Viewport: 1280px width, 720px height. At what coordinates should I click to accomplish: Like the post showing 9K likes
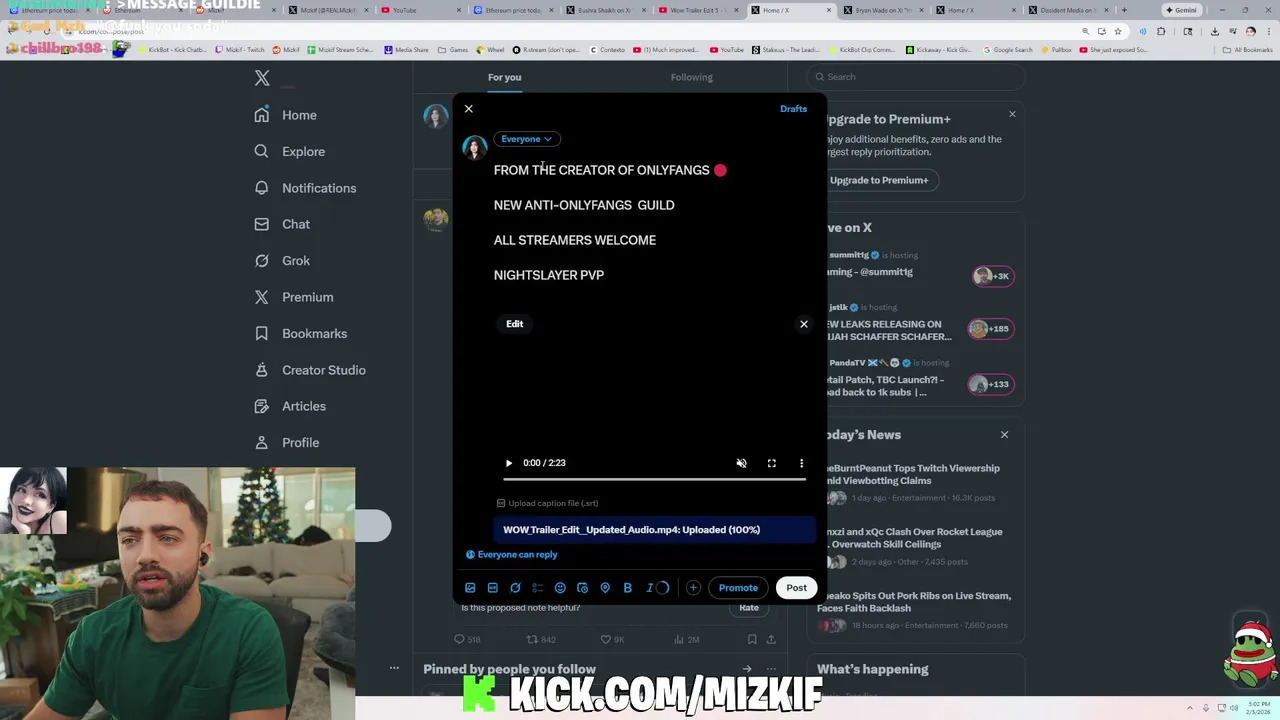coord(612,639)
